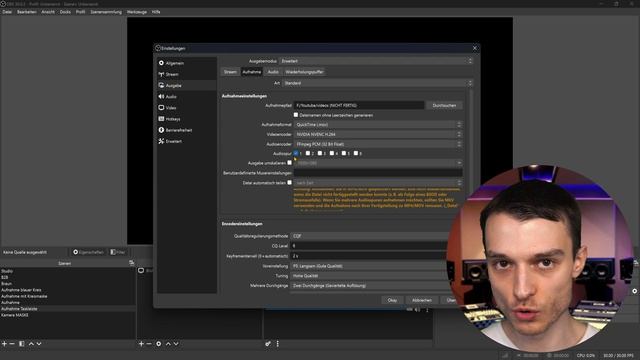The height and width of the screenshot is (360, 640).
Task: Enable Audiospur 3 checkbox
Action: point(320,153)
